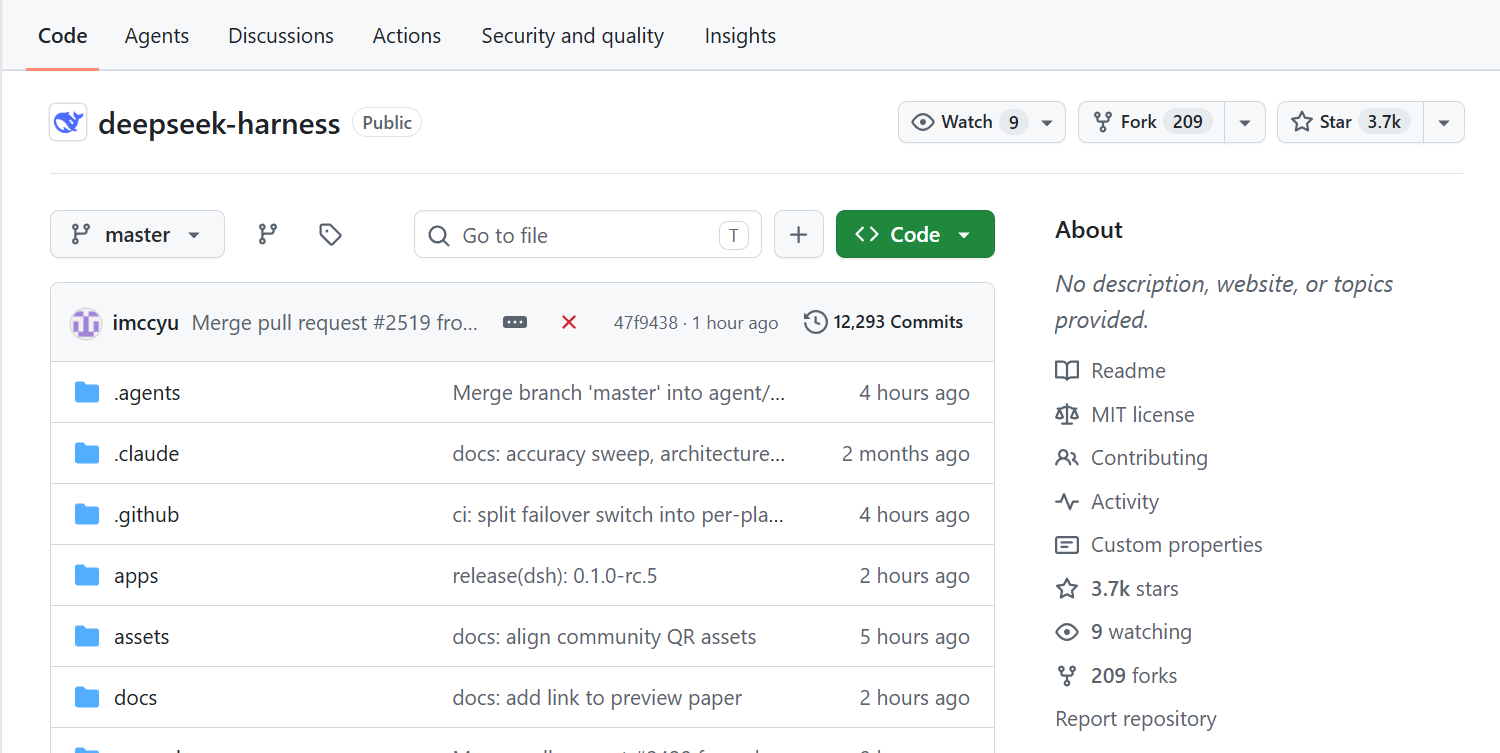
Task: Switch to the Code tab
Action: click(x=63, y=36)
